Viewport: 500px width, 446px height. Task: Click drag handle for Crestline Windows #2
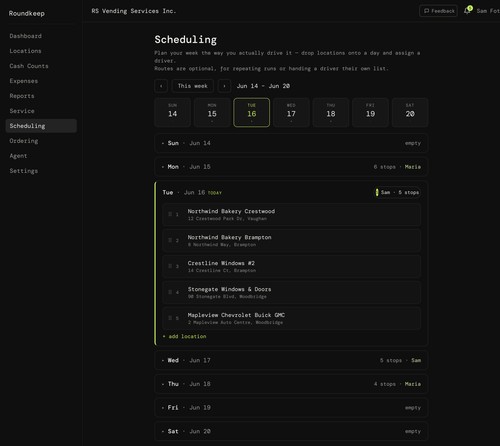(170, 266)
